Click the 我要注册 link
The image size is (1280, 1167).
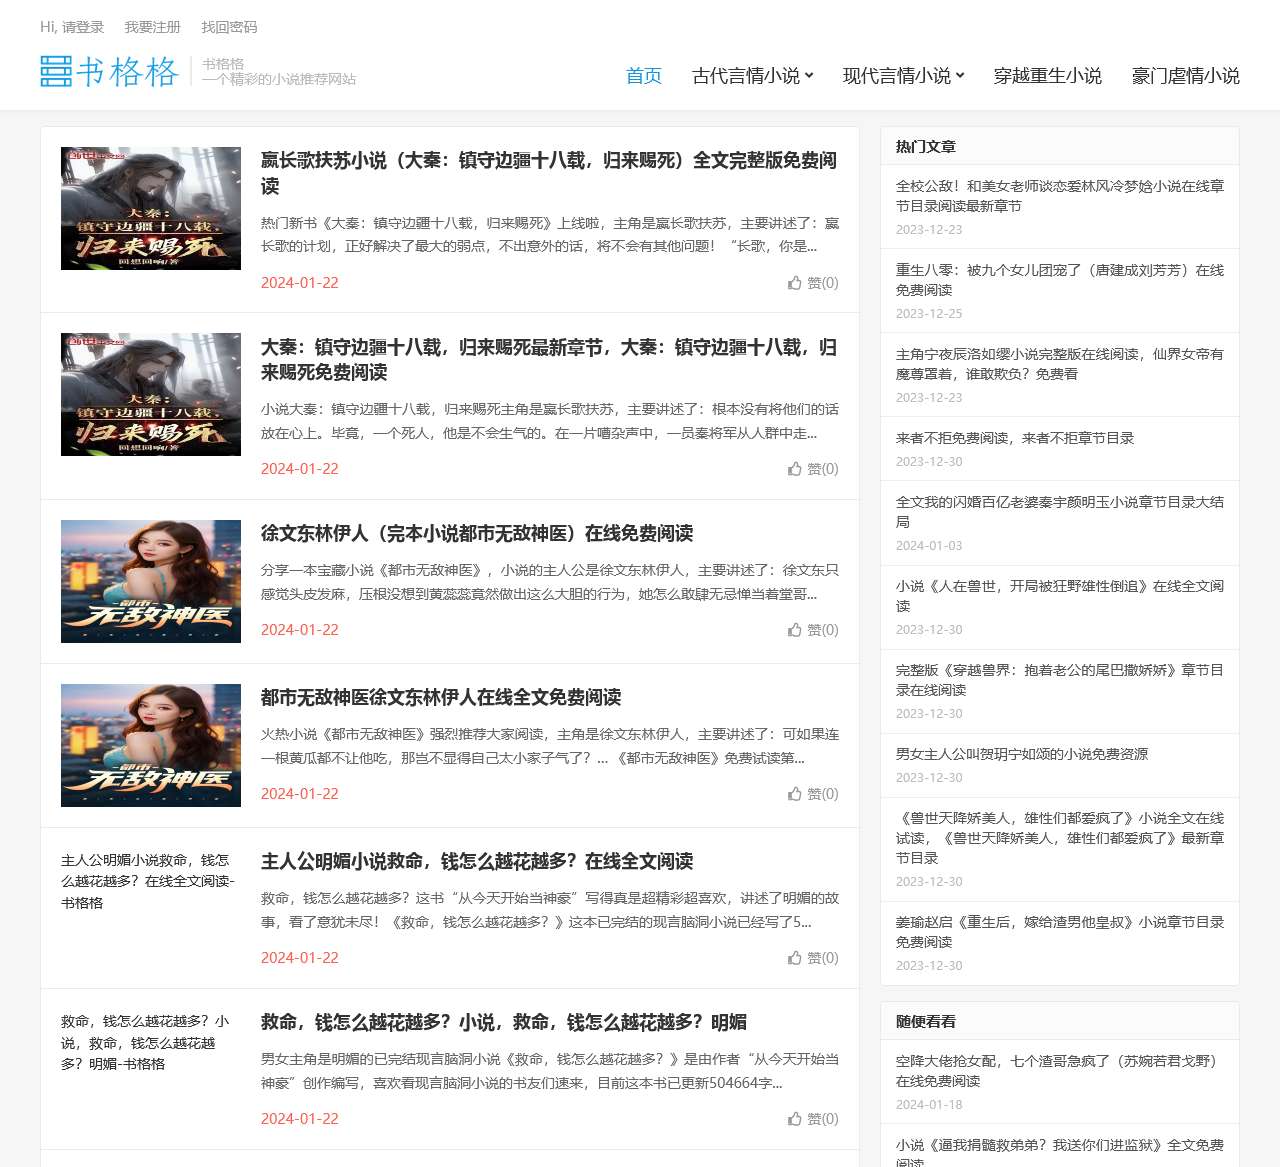pyautogui.click(x=152, y=27)
